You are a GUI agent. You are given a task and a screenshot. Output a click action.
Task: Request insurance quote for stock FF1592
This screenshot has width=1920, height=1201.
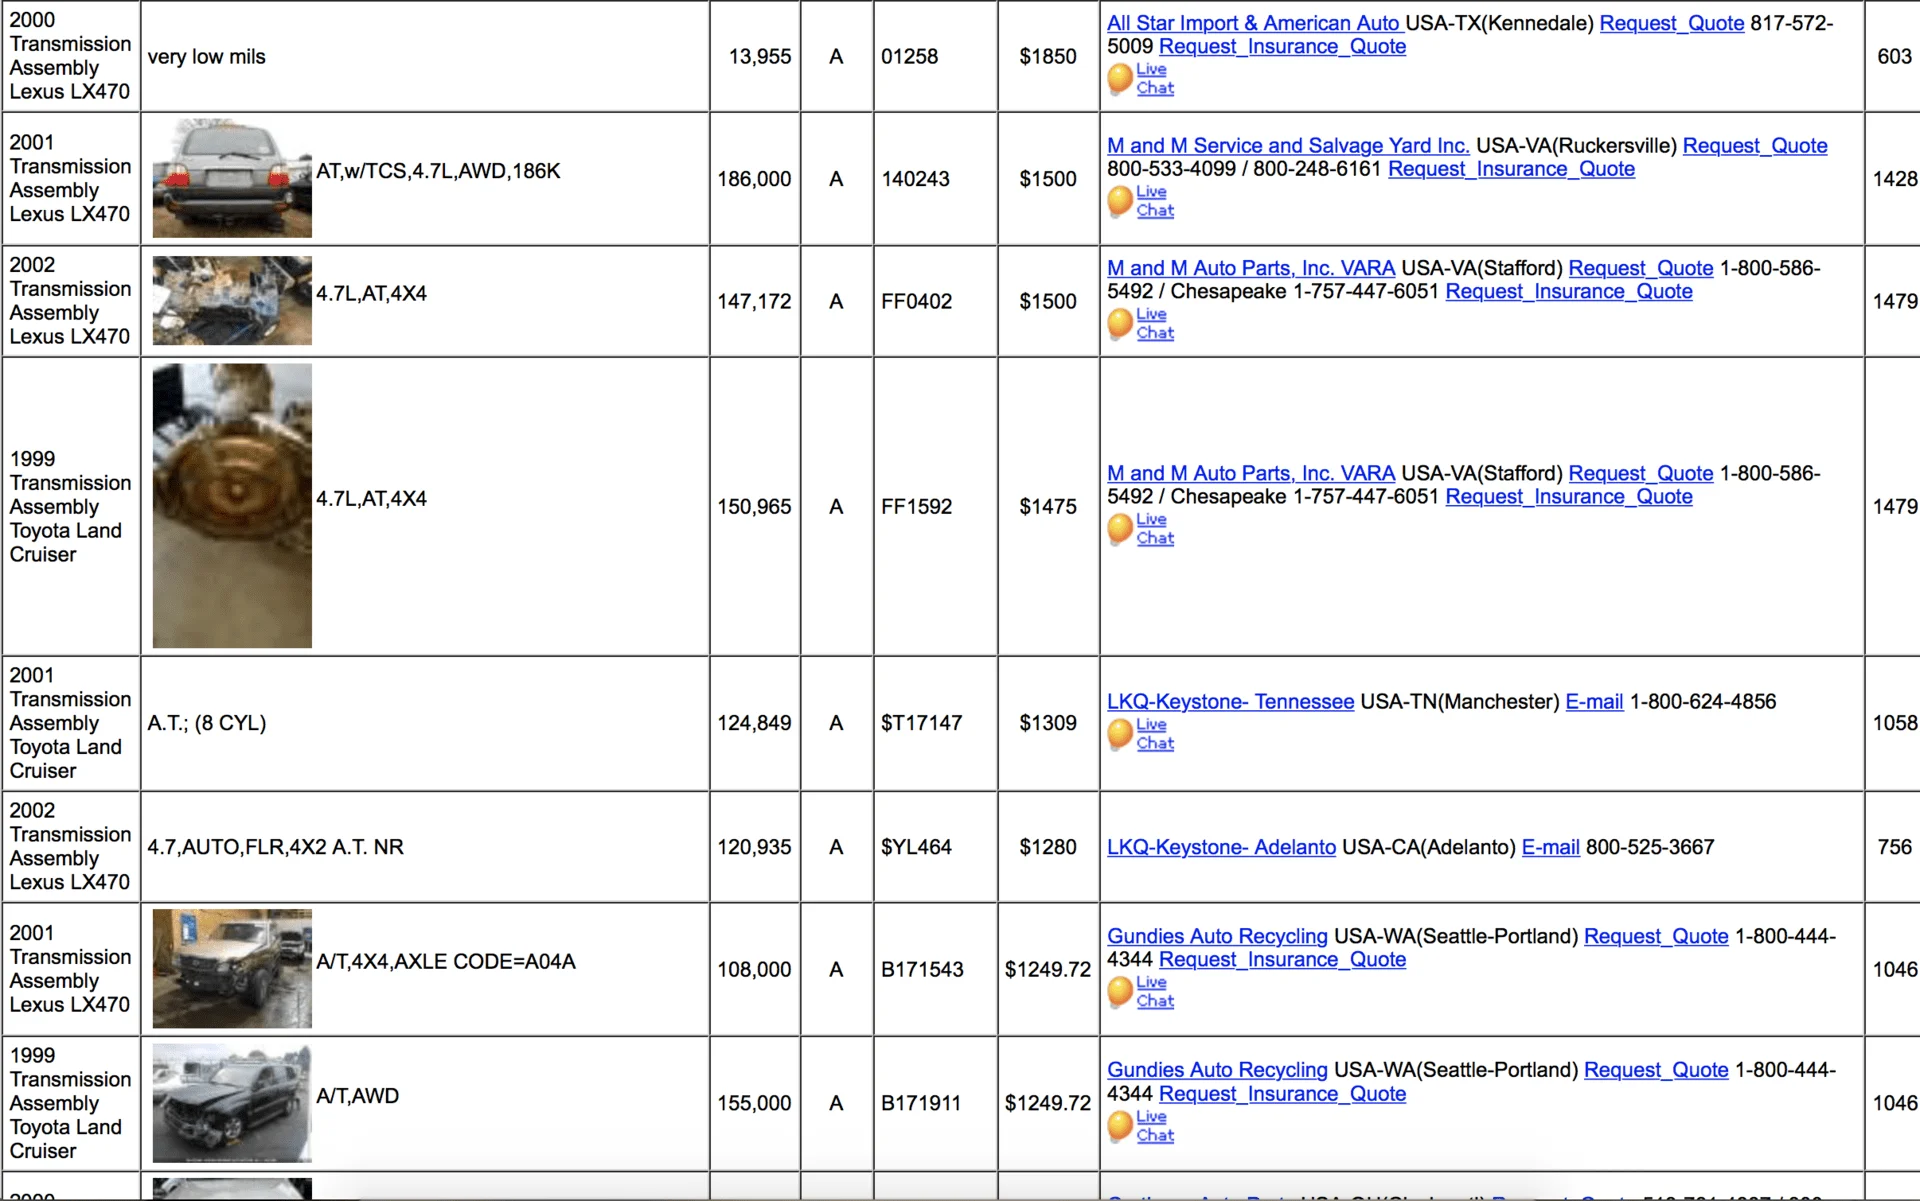[x=1569, y=496]
